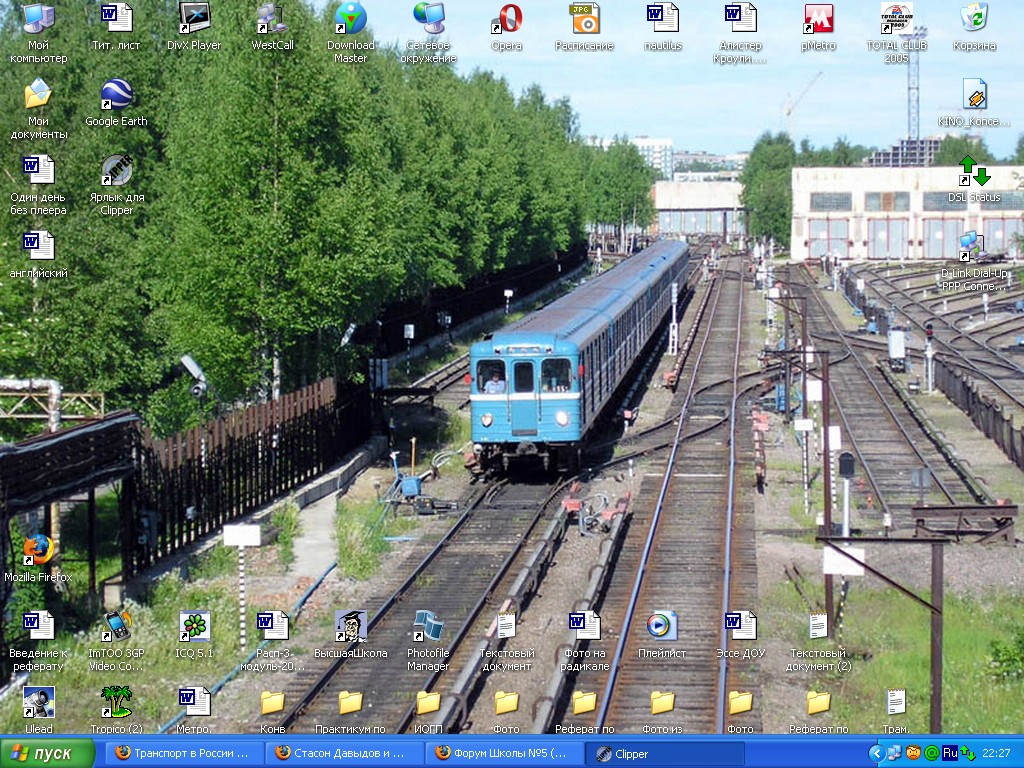Open the Плейлист media file icon
Screen dimensions: 1024x768
[662, 627]
